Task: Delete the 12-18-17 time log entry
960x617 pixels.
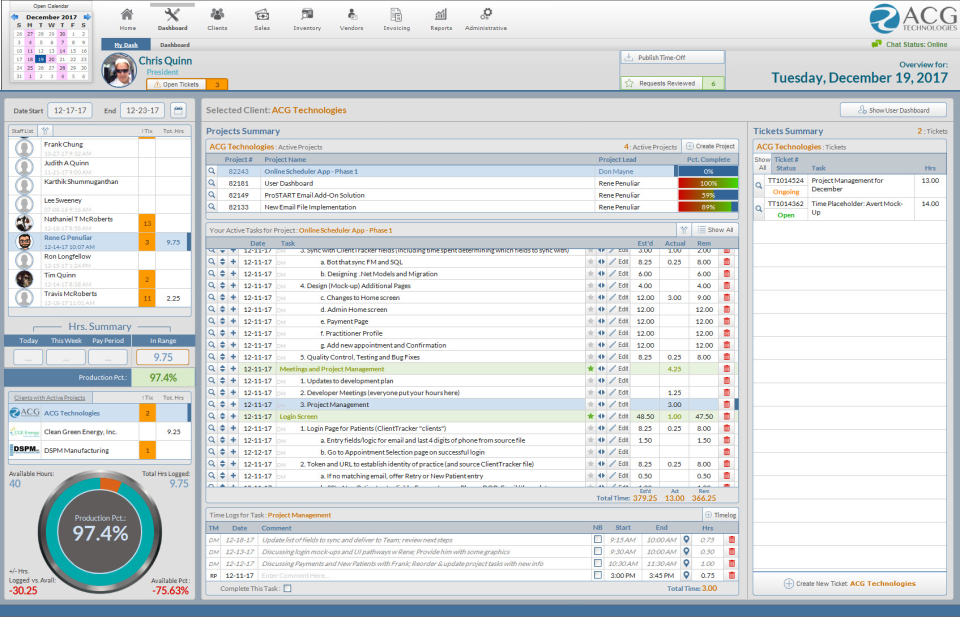Action: tap(731, 540)
